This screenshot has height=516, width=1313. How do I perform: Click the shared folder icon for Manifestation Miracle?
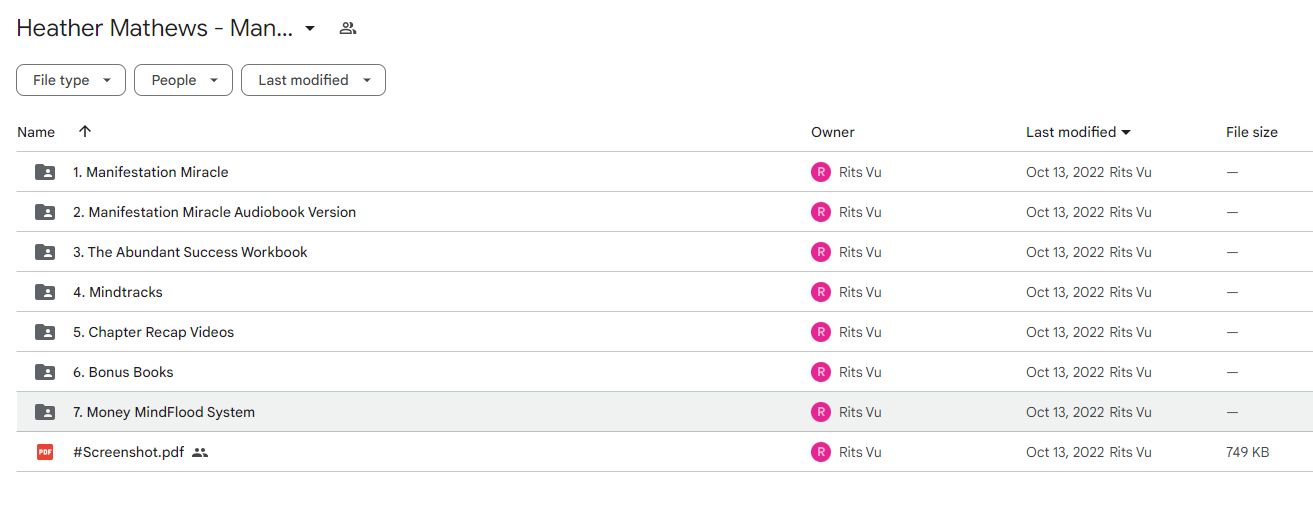tap(45, 172)
